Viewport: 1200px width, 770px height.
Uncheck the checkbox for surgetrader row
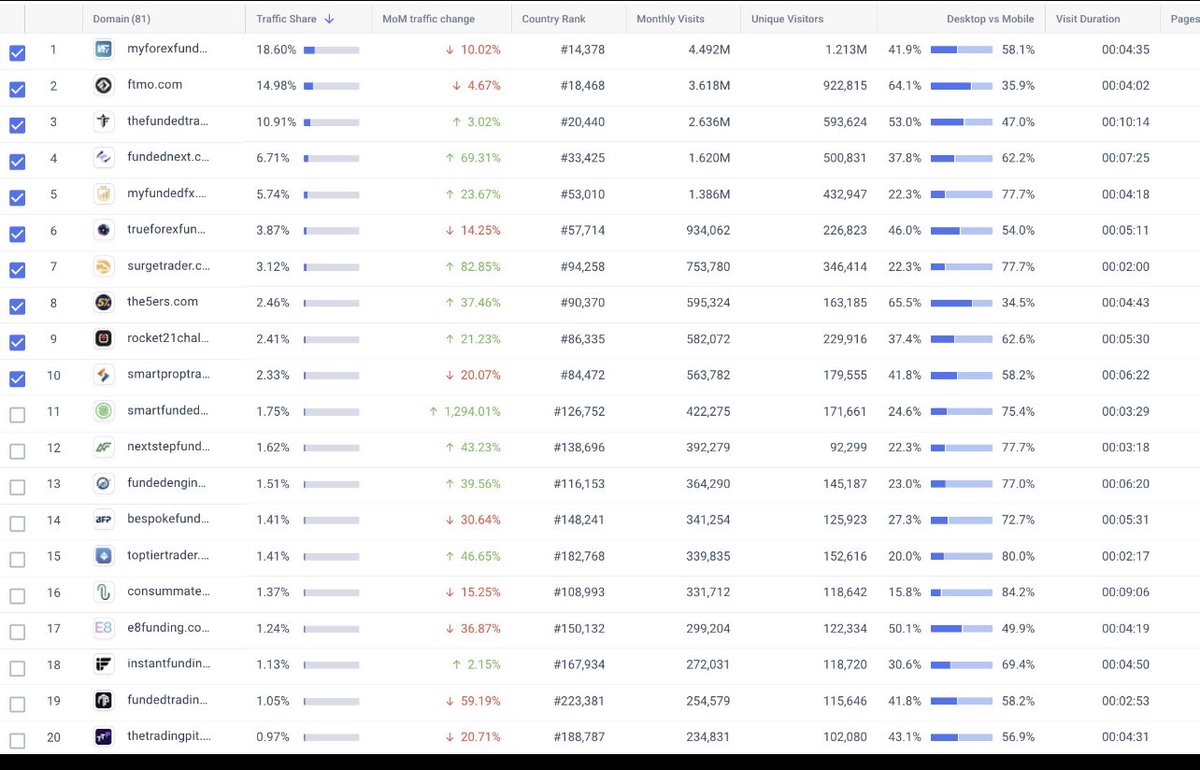(17, 270)
